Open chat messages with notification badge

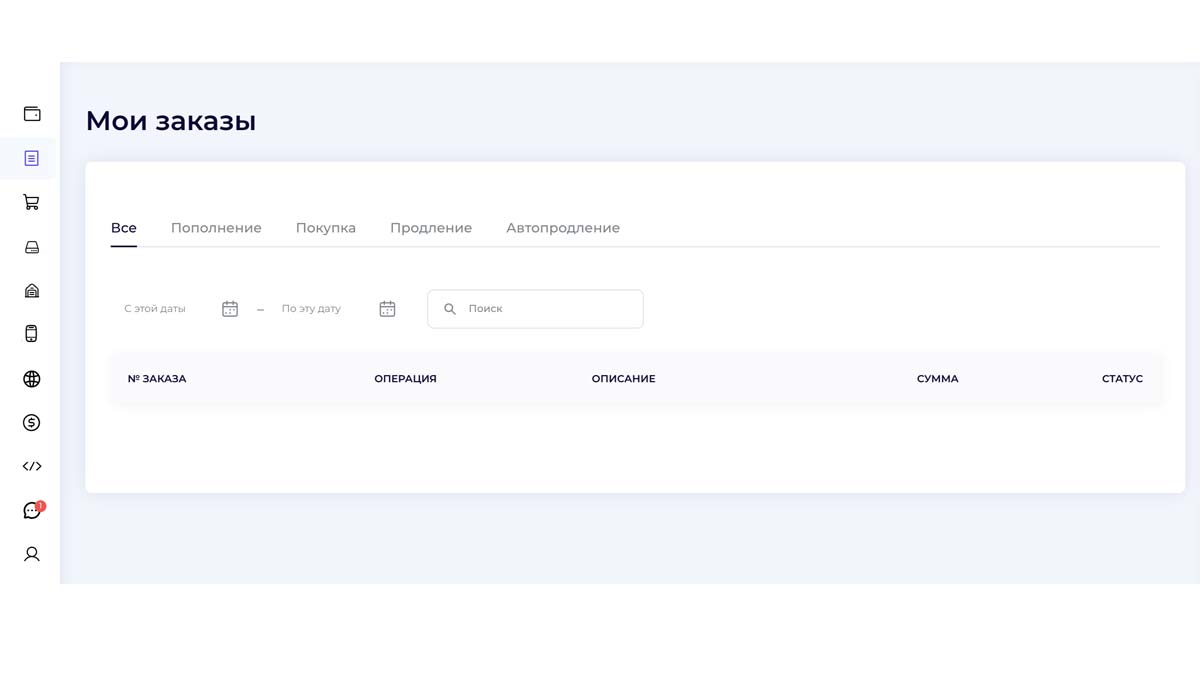tap(32, 511)
